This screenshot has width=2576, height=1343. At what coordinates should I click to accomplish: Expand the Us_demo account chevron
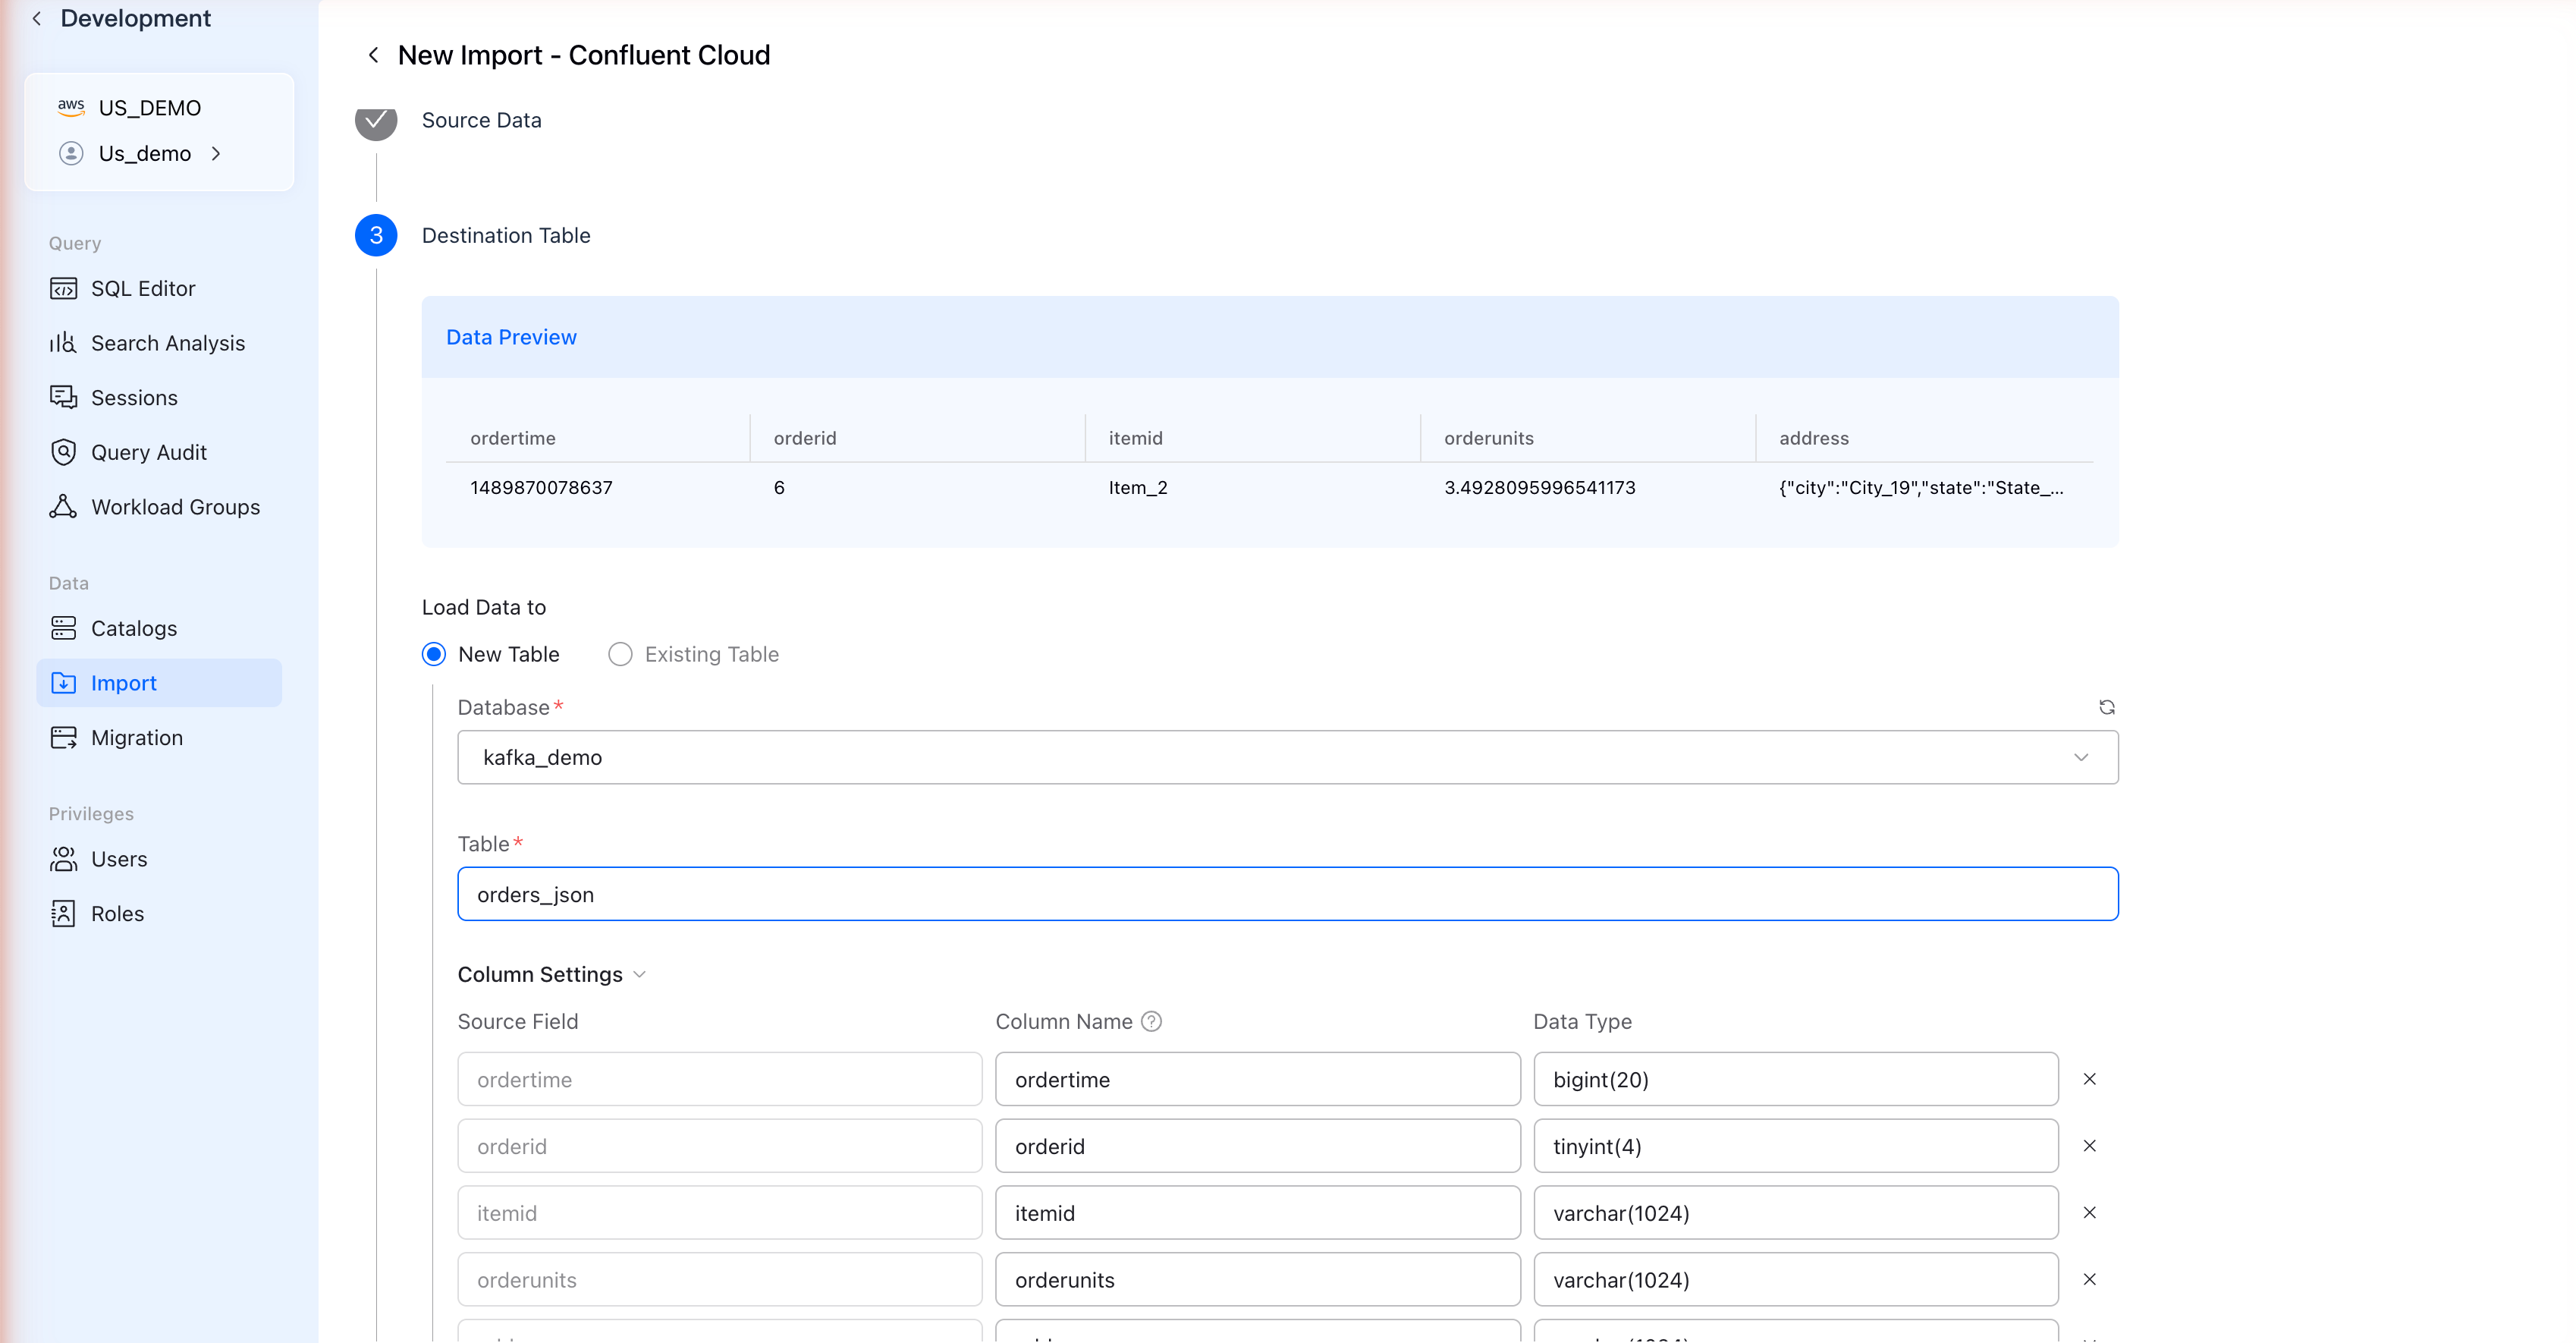pyautogui.click(x=216, y=153)
